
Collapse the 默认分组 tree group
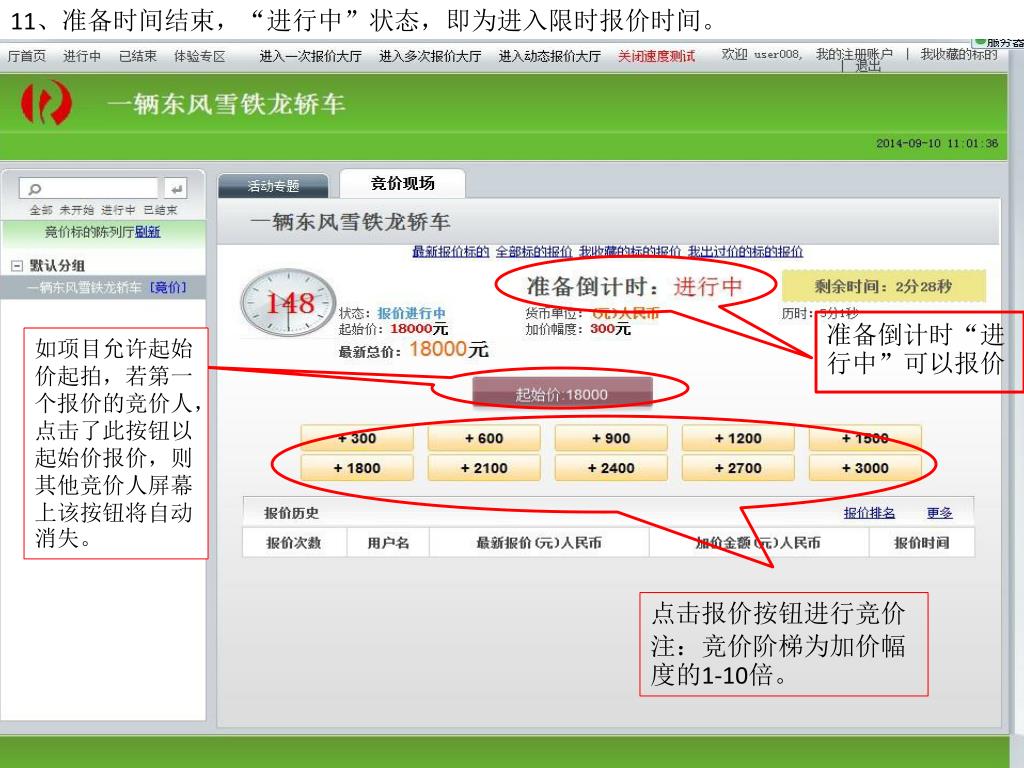[x=18, y=266]
